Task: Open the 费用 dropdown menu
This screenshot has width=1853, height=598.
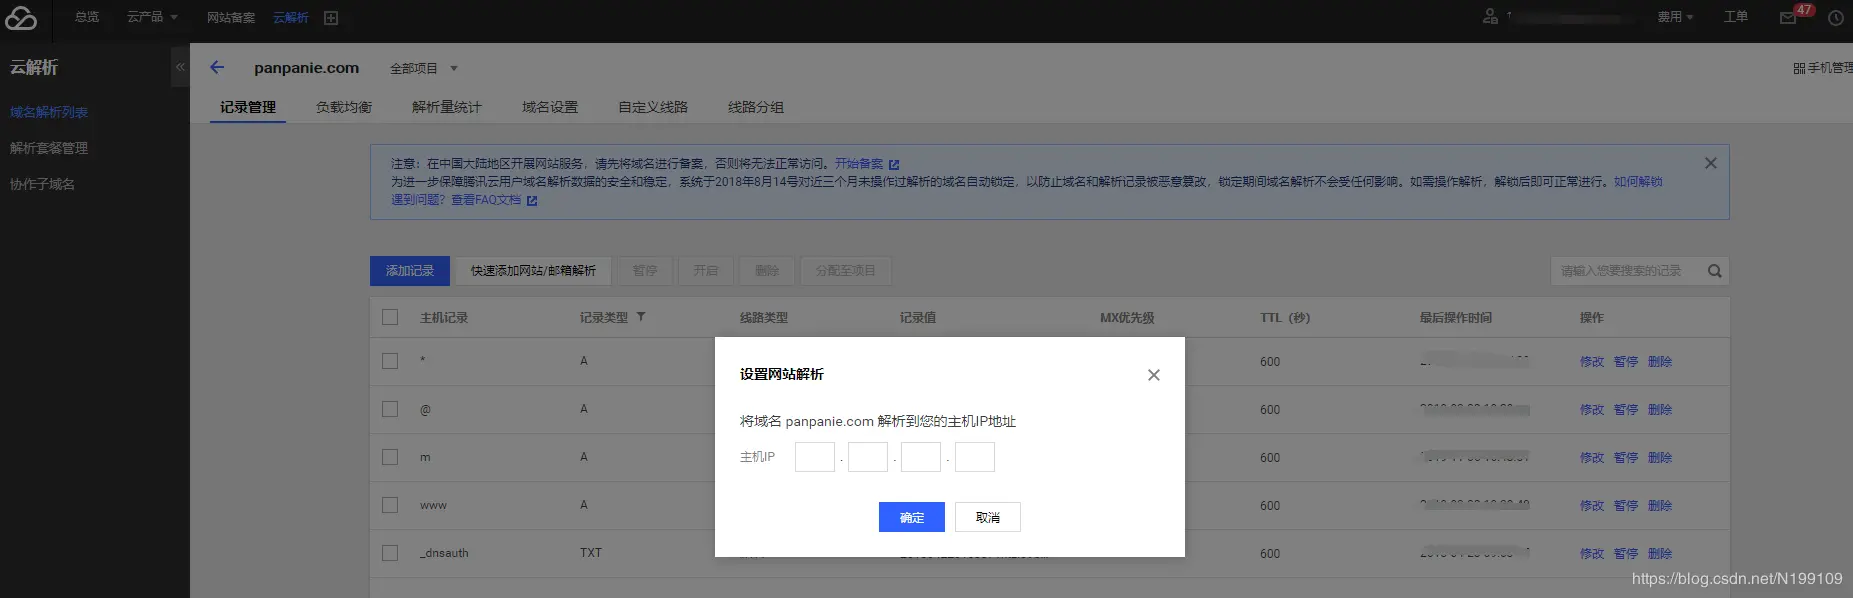Action: coord(1675,17)
